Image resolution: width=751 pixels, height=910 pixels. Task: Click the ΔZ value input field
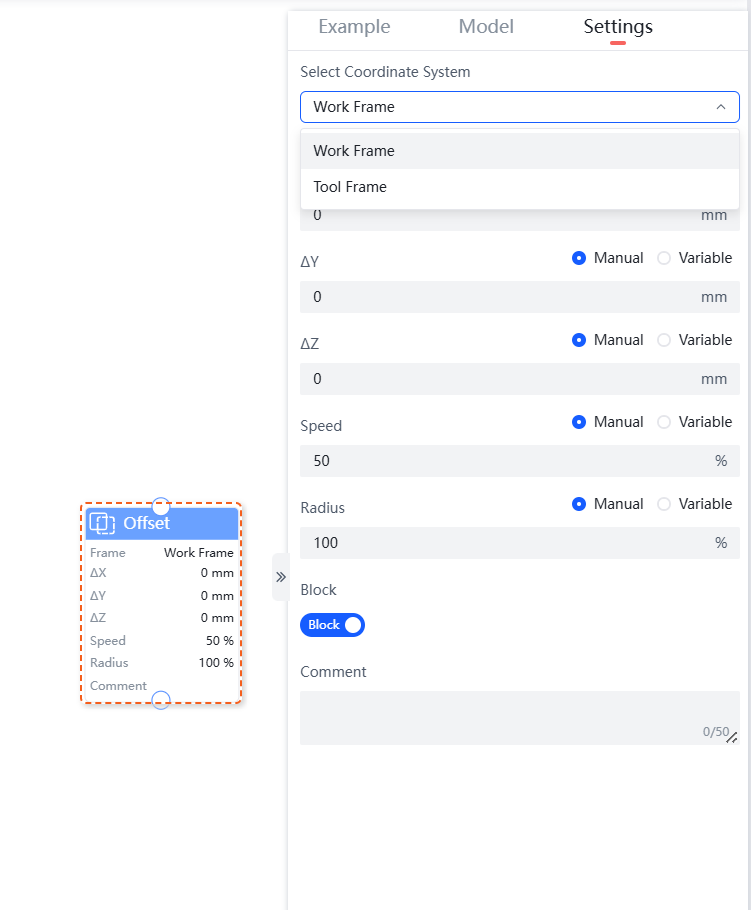(500, 379)
